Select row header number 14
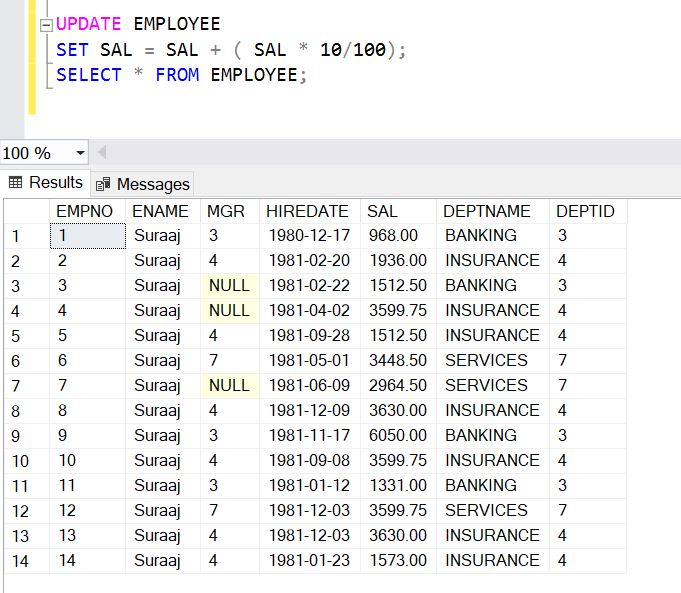681x593 pixels. 27,560
